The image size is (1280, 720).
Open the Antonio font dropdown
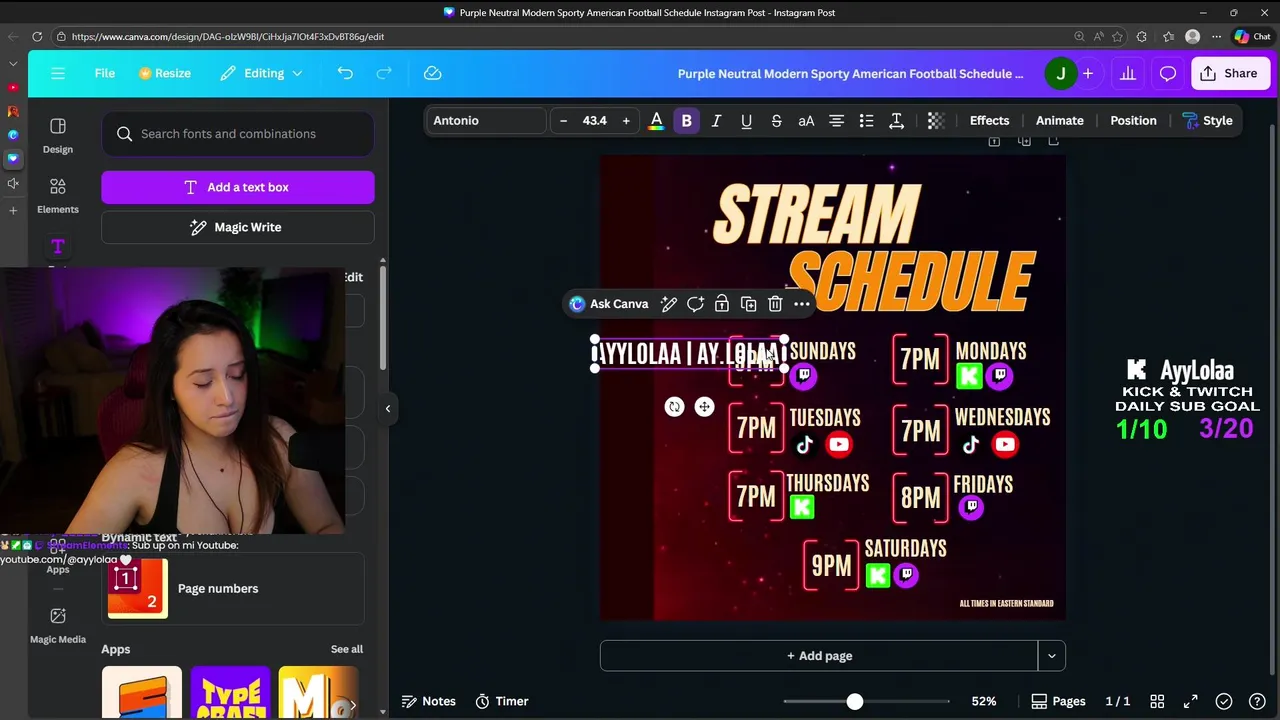(486, 120)
